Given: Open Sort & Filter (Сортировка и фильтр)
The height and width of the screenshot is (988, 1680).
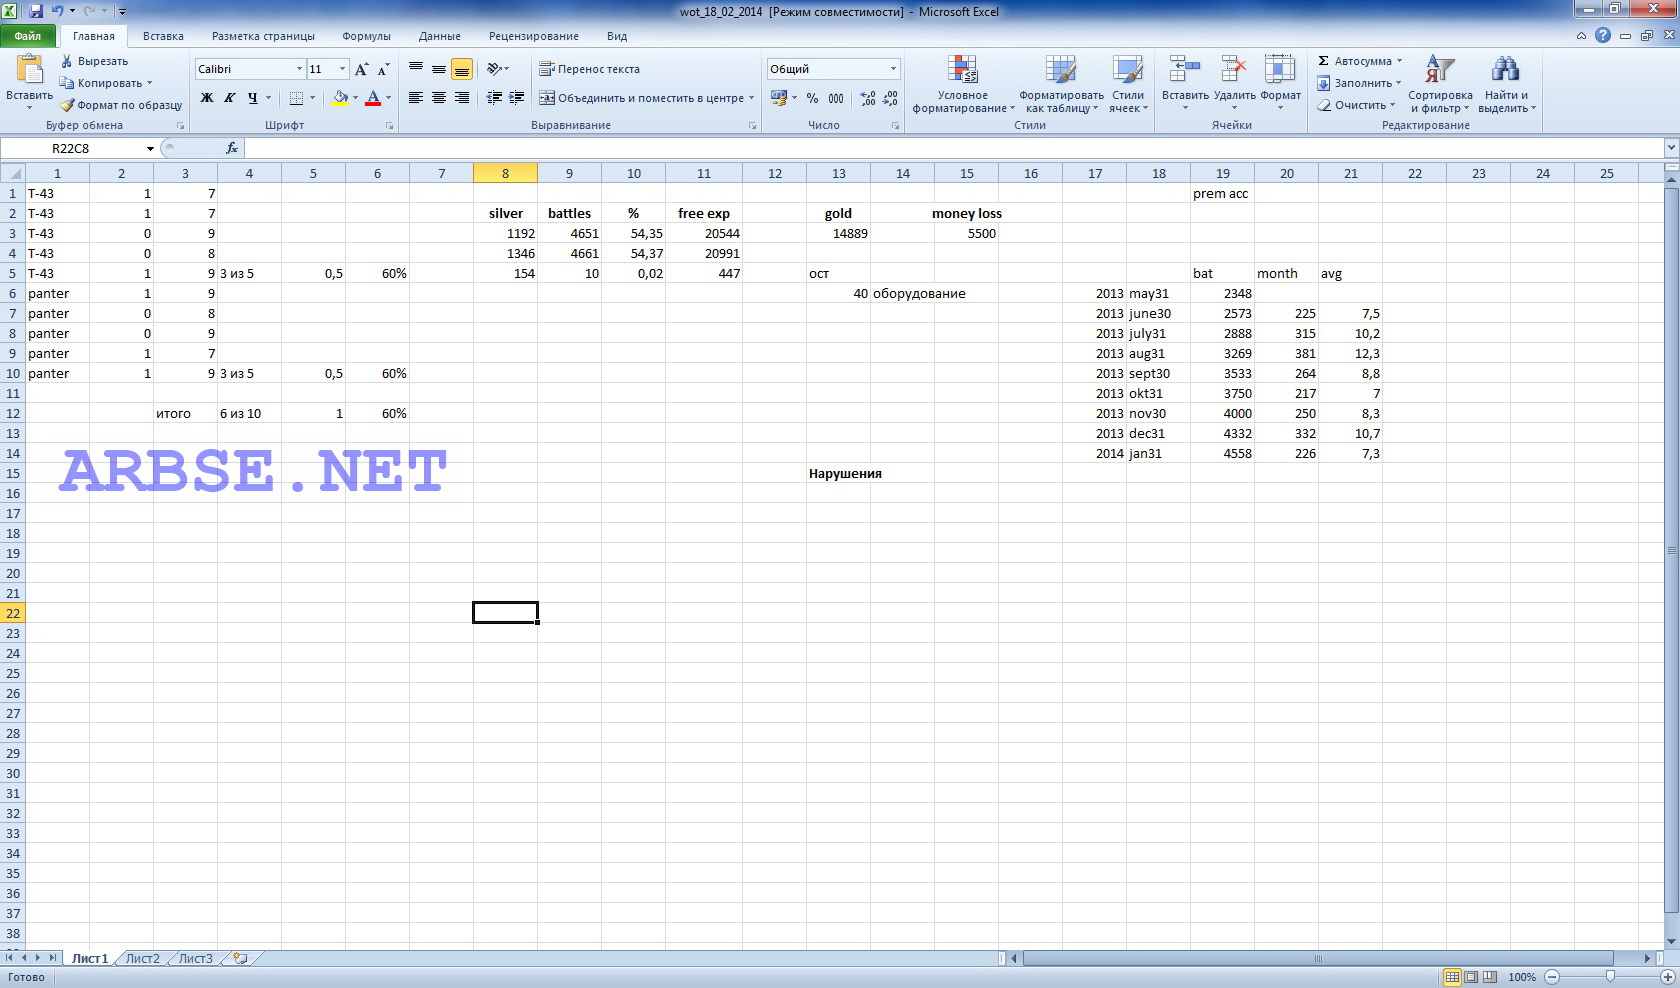Looking at the screenshot, I should click(1440, 85).
